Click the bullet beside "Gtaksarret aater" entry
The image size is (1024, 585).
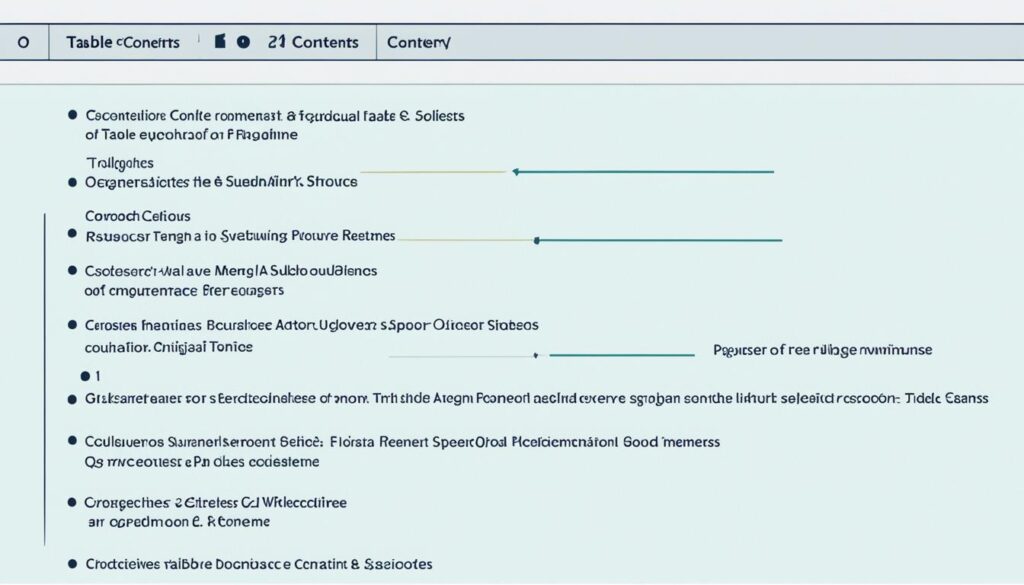72,398
